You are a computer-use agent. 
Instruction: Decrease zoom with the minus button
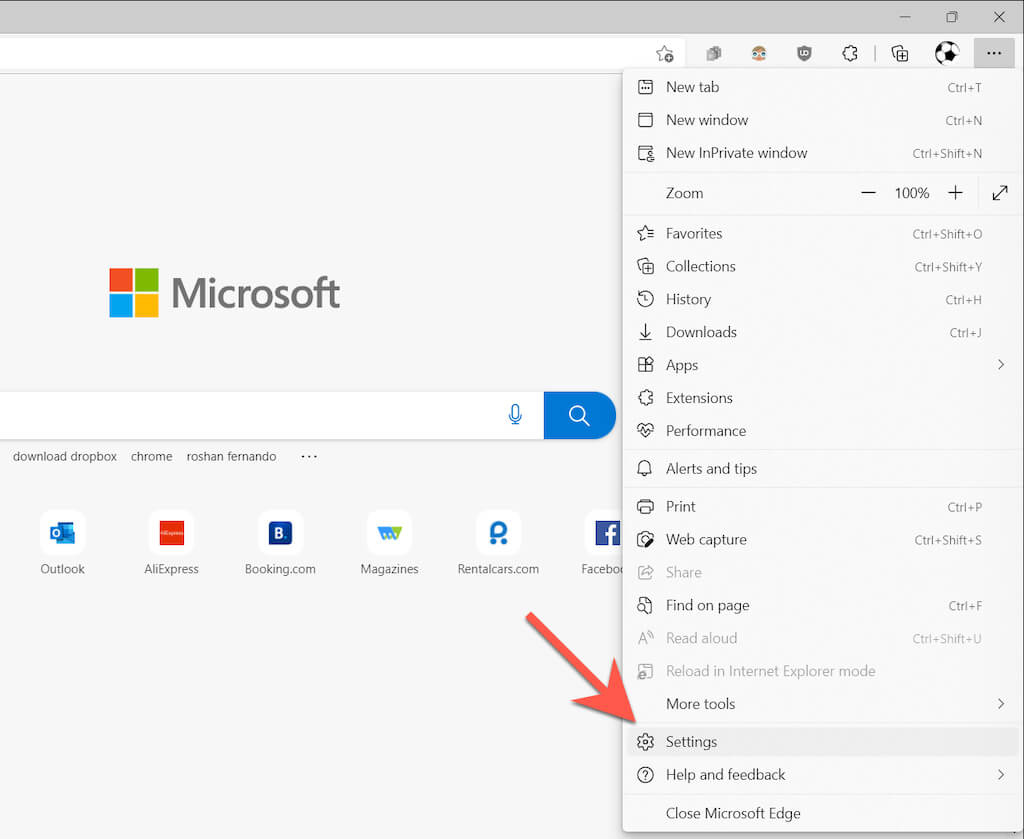coord(868,193)
